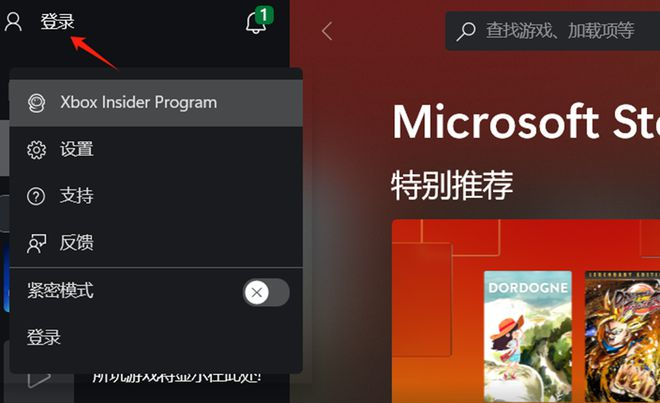The width and height of the screenshot is (660, 403).
Task: Click the feedback person icon
Action: tap(36, 243)
